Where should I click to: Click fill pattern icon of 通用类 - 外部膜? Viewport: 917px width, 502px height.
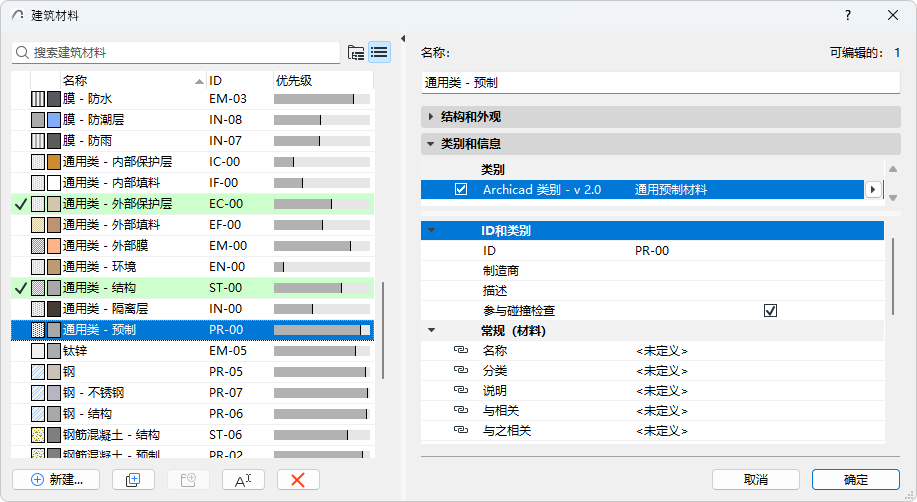pos(38,246)
